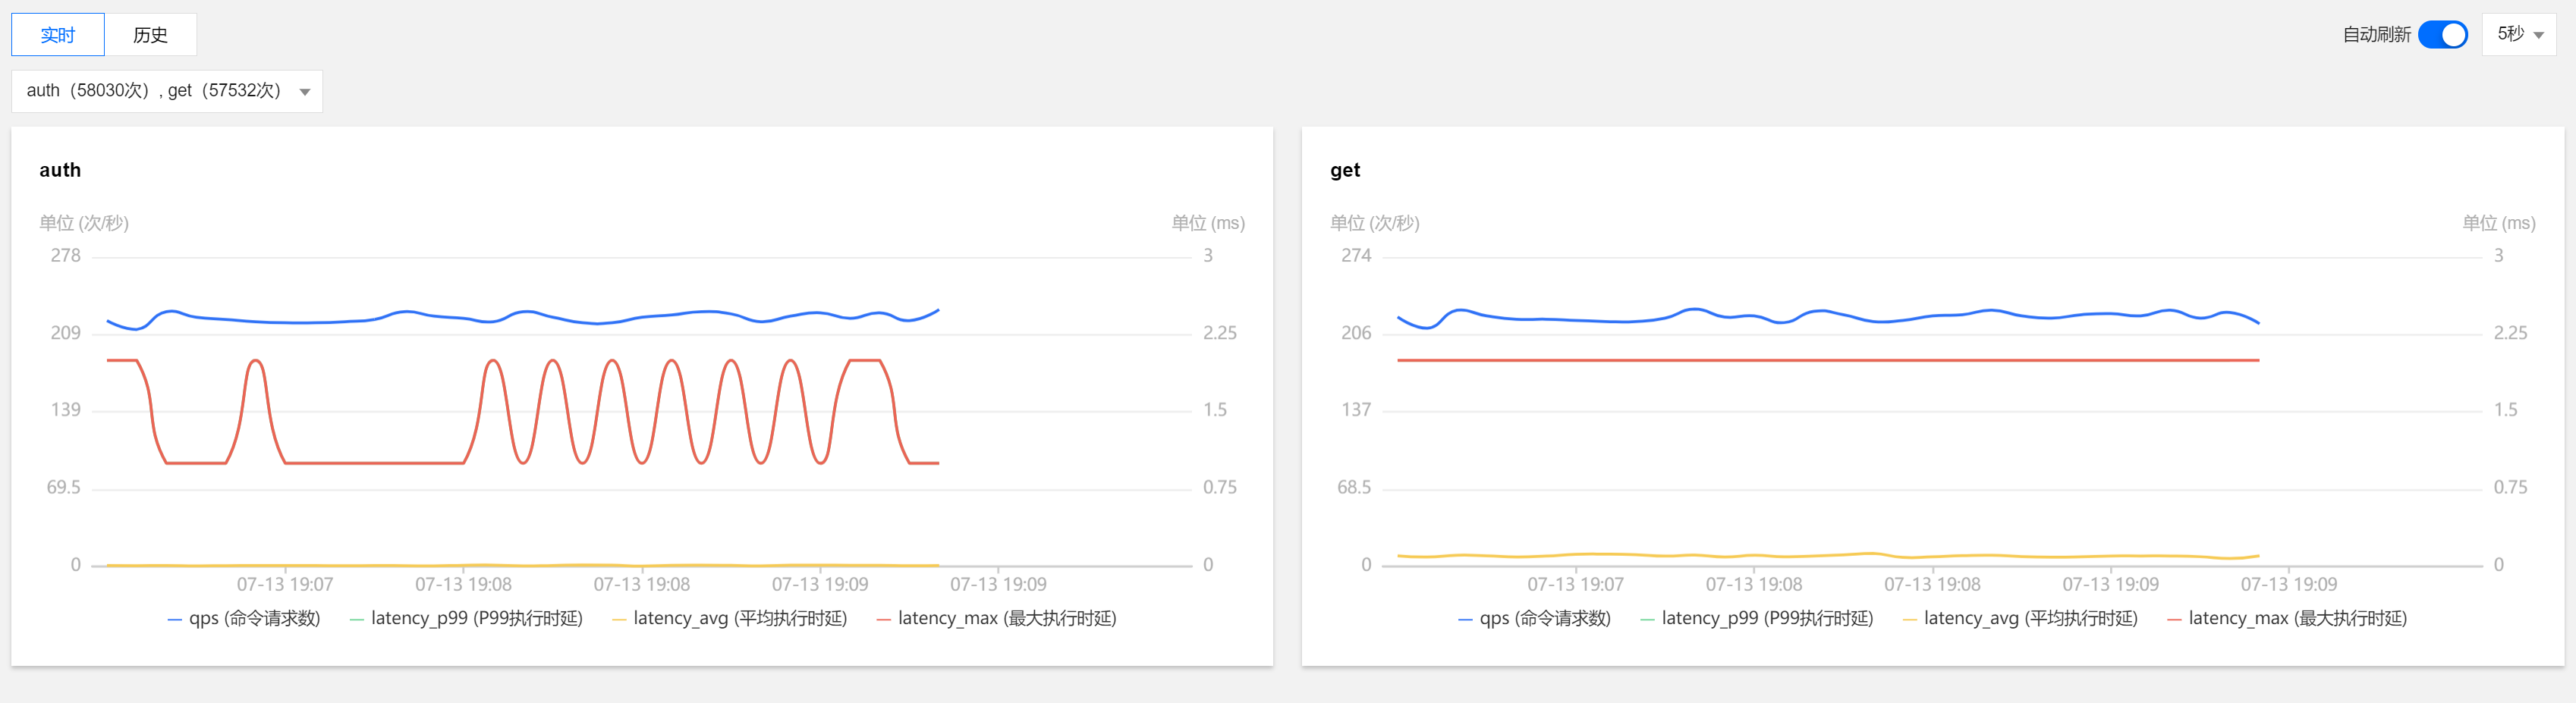
Task: Switch to the 实时 tab
Action: click(57, 35)
